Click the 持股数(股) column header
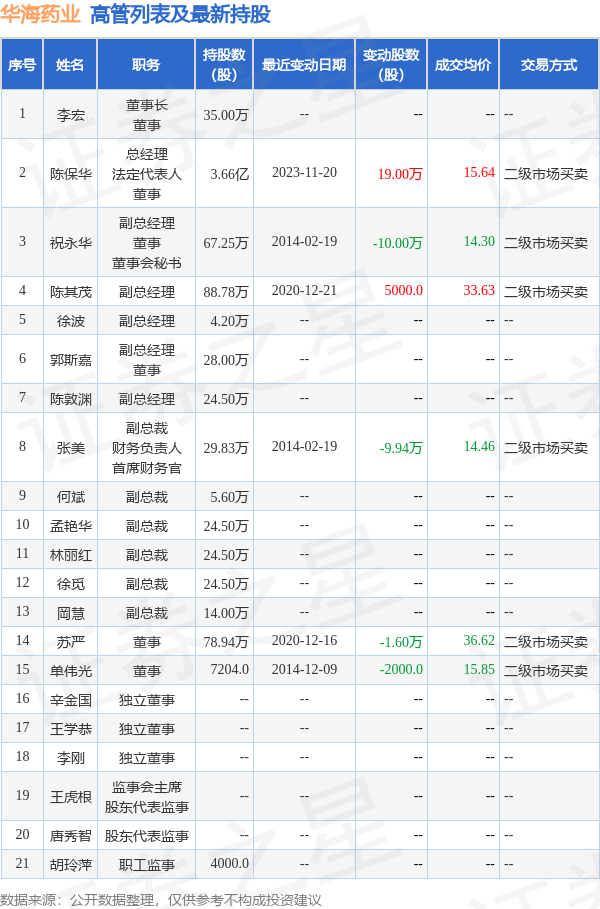 224,65
